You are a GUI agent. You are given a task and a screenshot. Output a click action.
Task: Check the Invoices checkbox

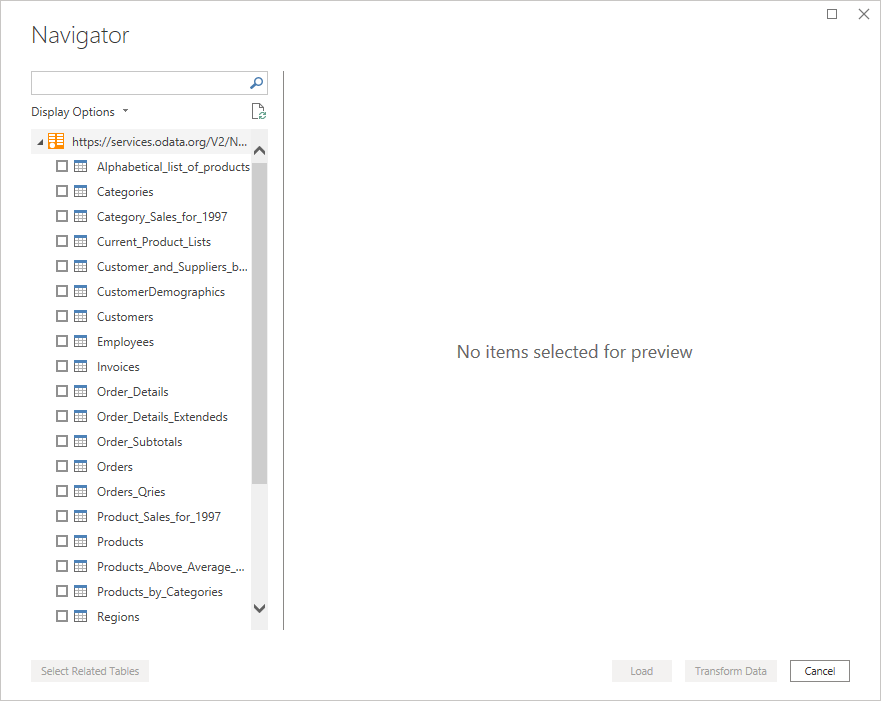[x=62, y=366]
